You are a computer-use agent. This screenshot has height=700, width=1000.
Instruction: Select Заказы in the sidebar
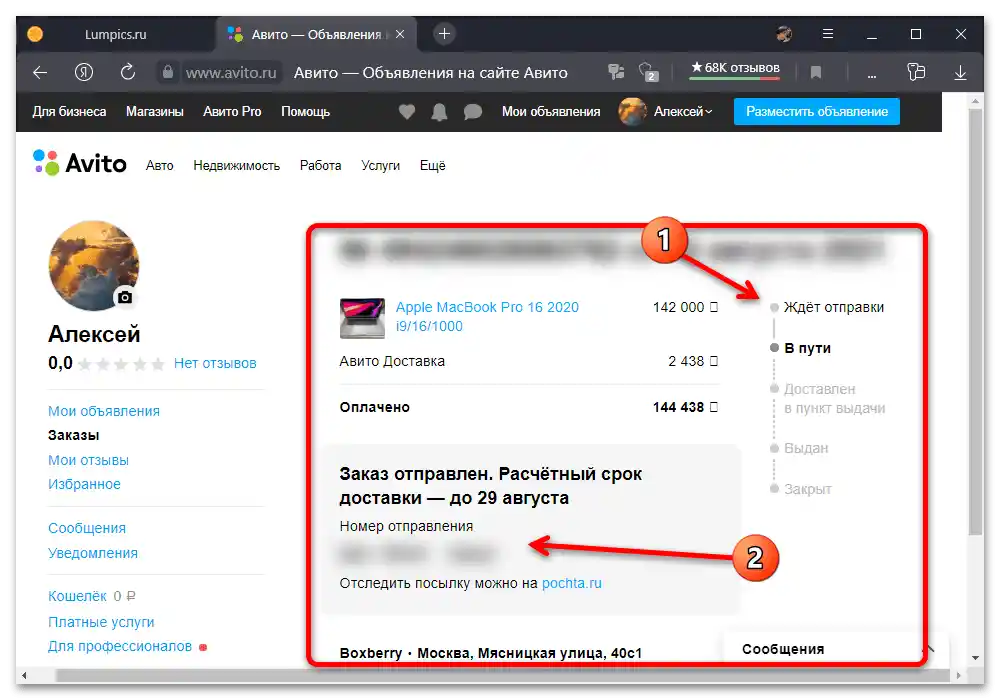tap(73, 435)
